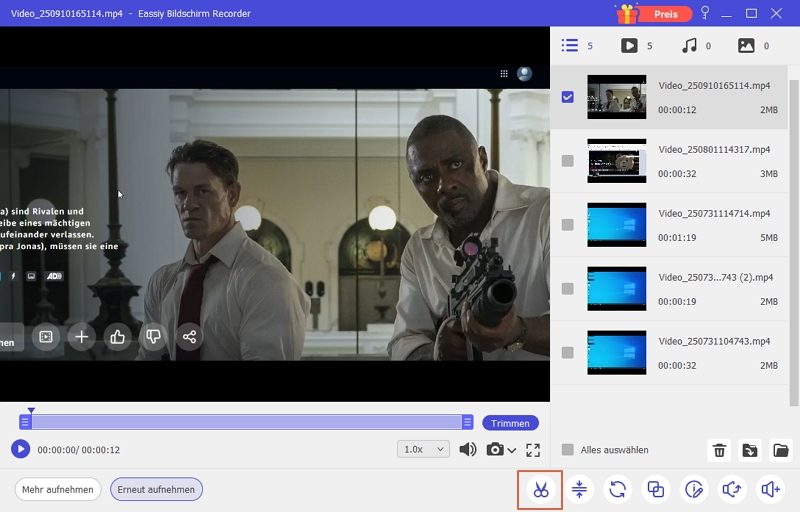
Task: Click apps grid icon in video
Action: tap(504, 73)
